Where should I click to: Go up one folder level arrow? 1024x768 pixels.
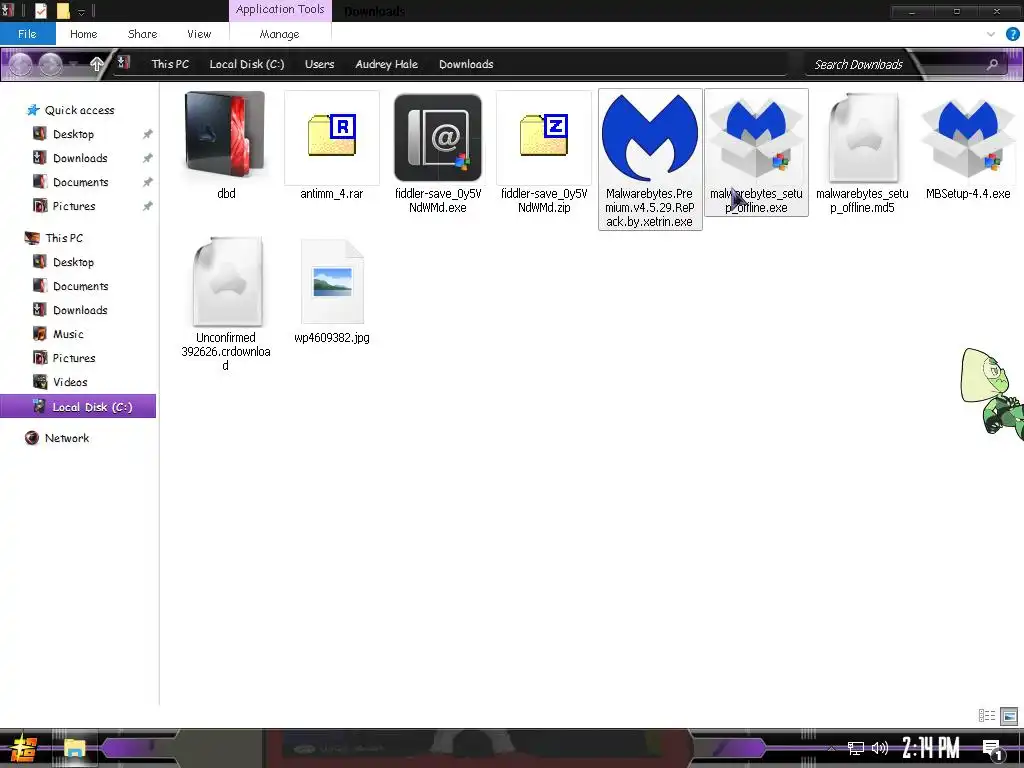click(97, 64)
